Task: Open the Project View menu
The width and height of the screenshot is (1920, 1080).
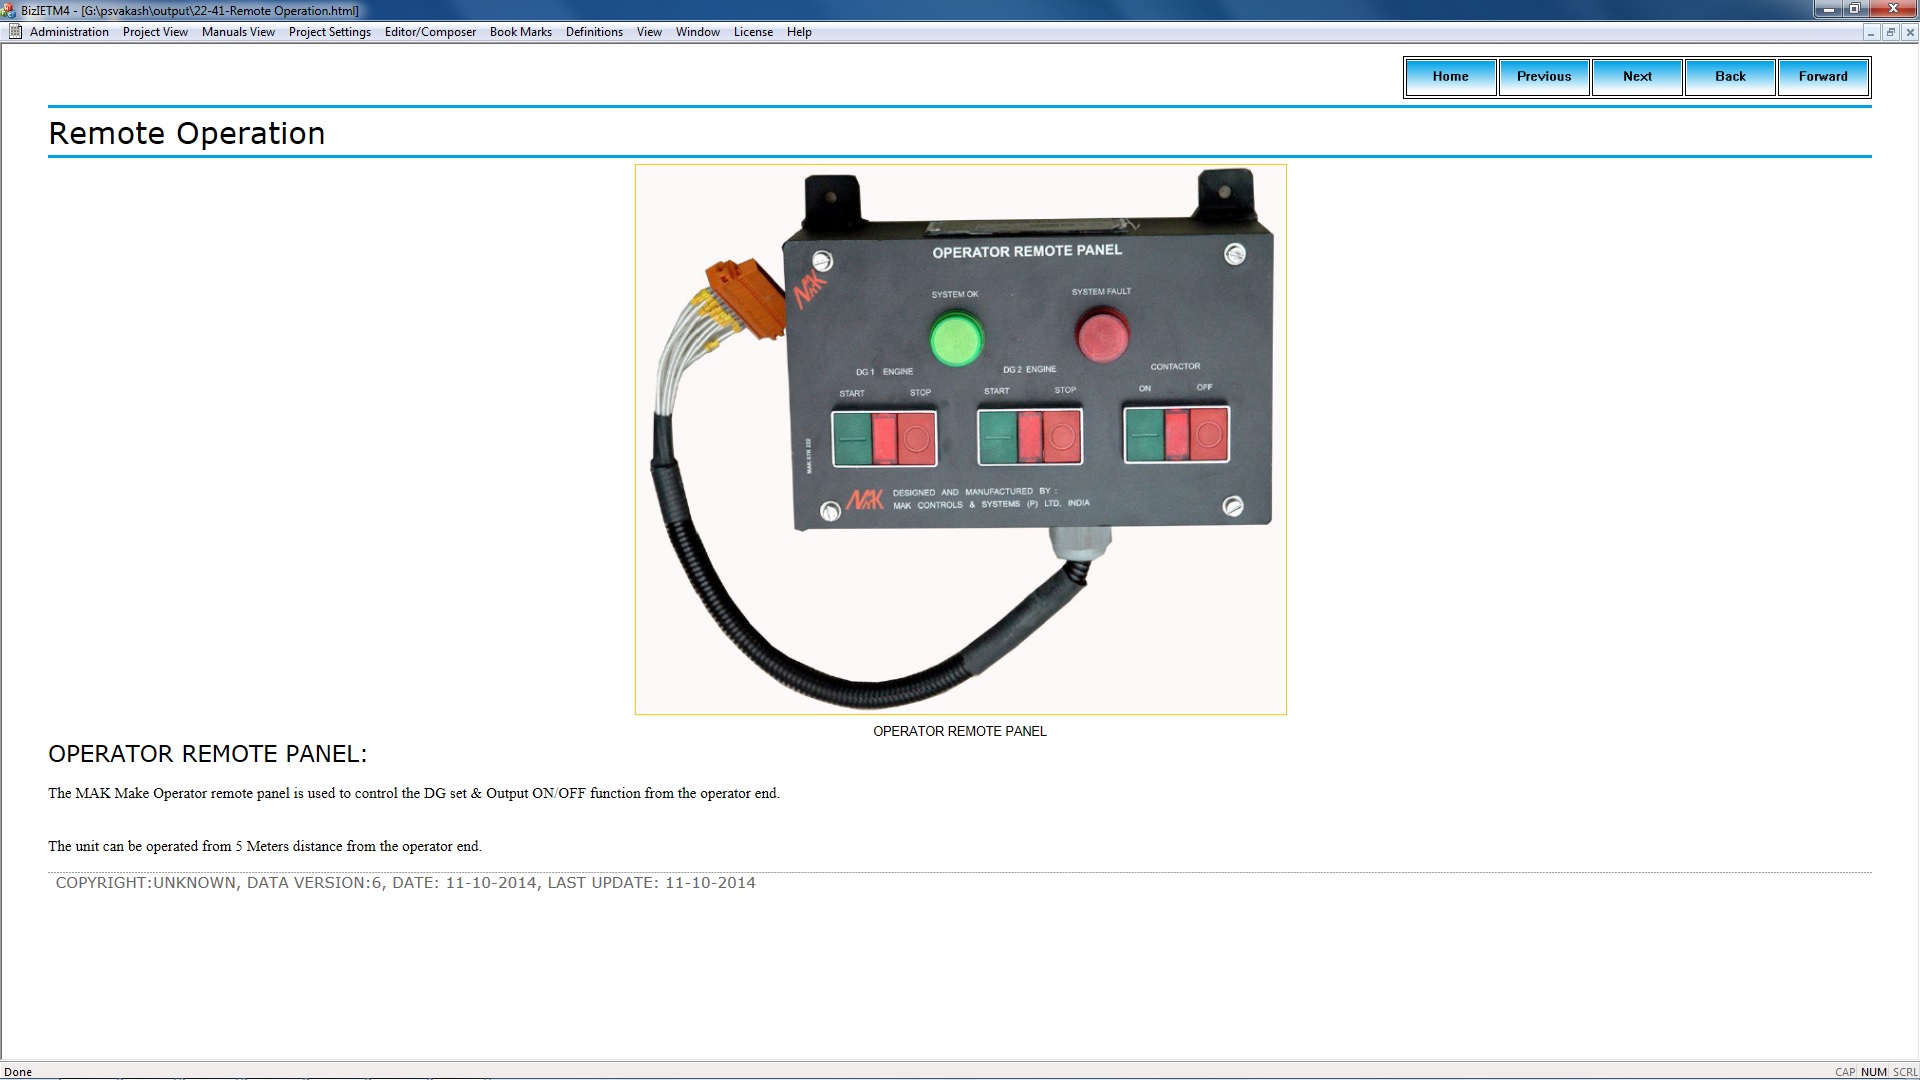Action: tap(155, 32)
